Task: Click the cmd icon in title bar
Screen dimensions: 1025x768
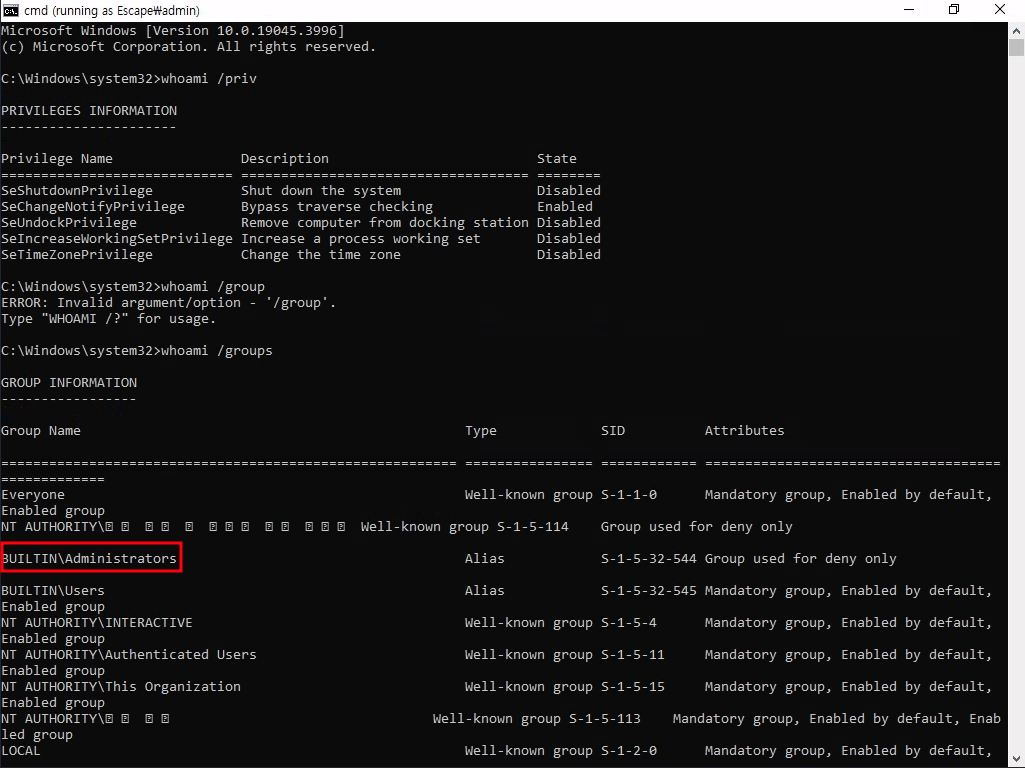Action: point(11,10)
